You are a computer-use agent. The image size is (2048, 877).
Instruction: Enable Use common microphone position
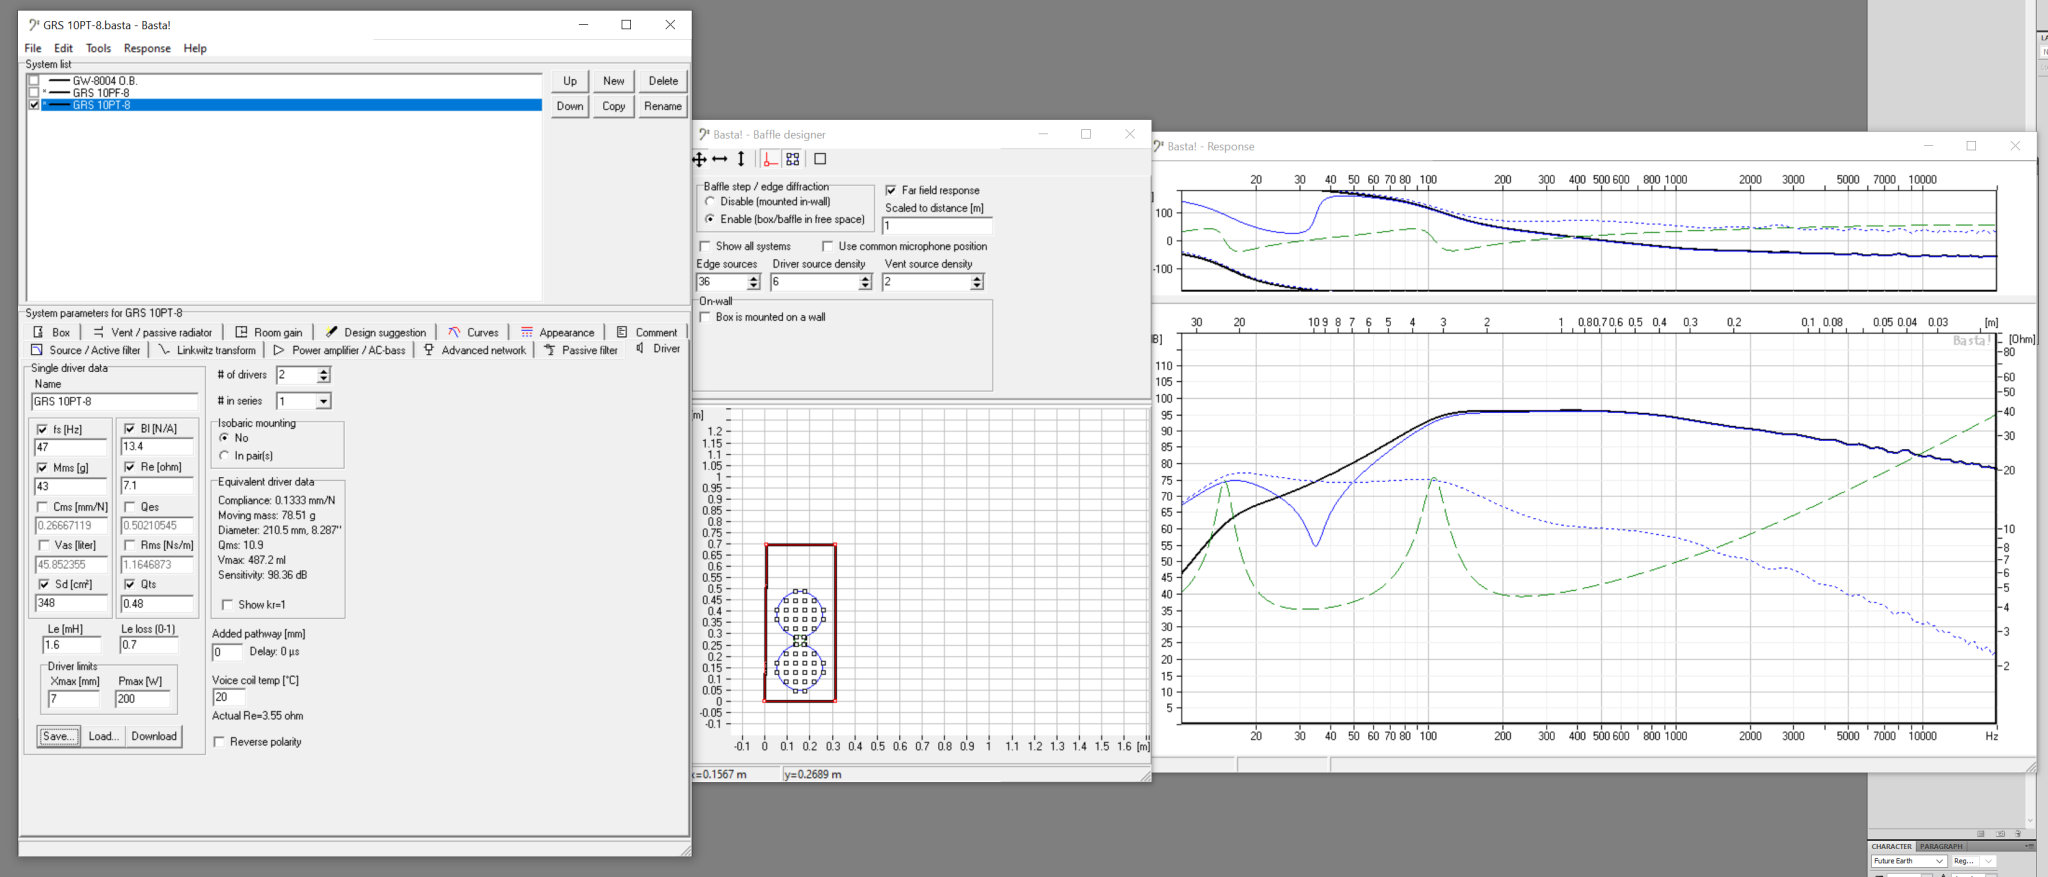[827, 246]
